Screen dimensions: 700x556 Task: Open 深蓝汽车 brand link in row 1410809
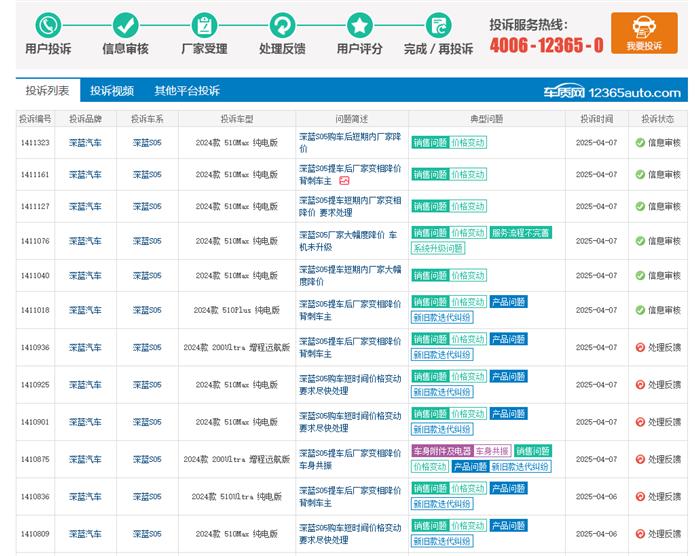click(x=85, y=534)
